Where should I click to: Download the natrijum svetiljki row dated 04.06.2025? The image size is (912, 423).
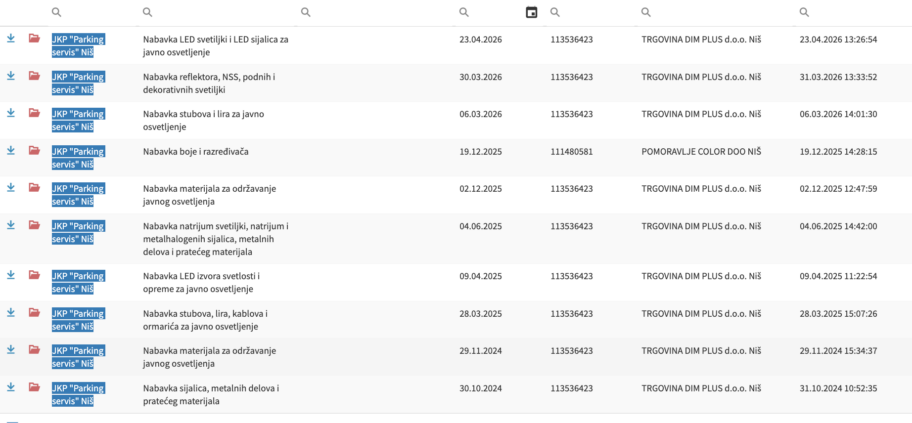(10, 225)
